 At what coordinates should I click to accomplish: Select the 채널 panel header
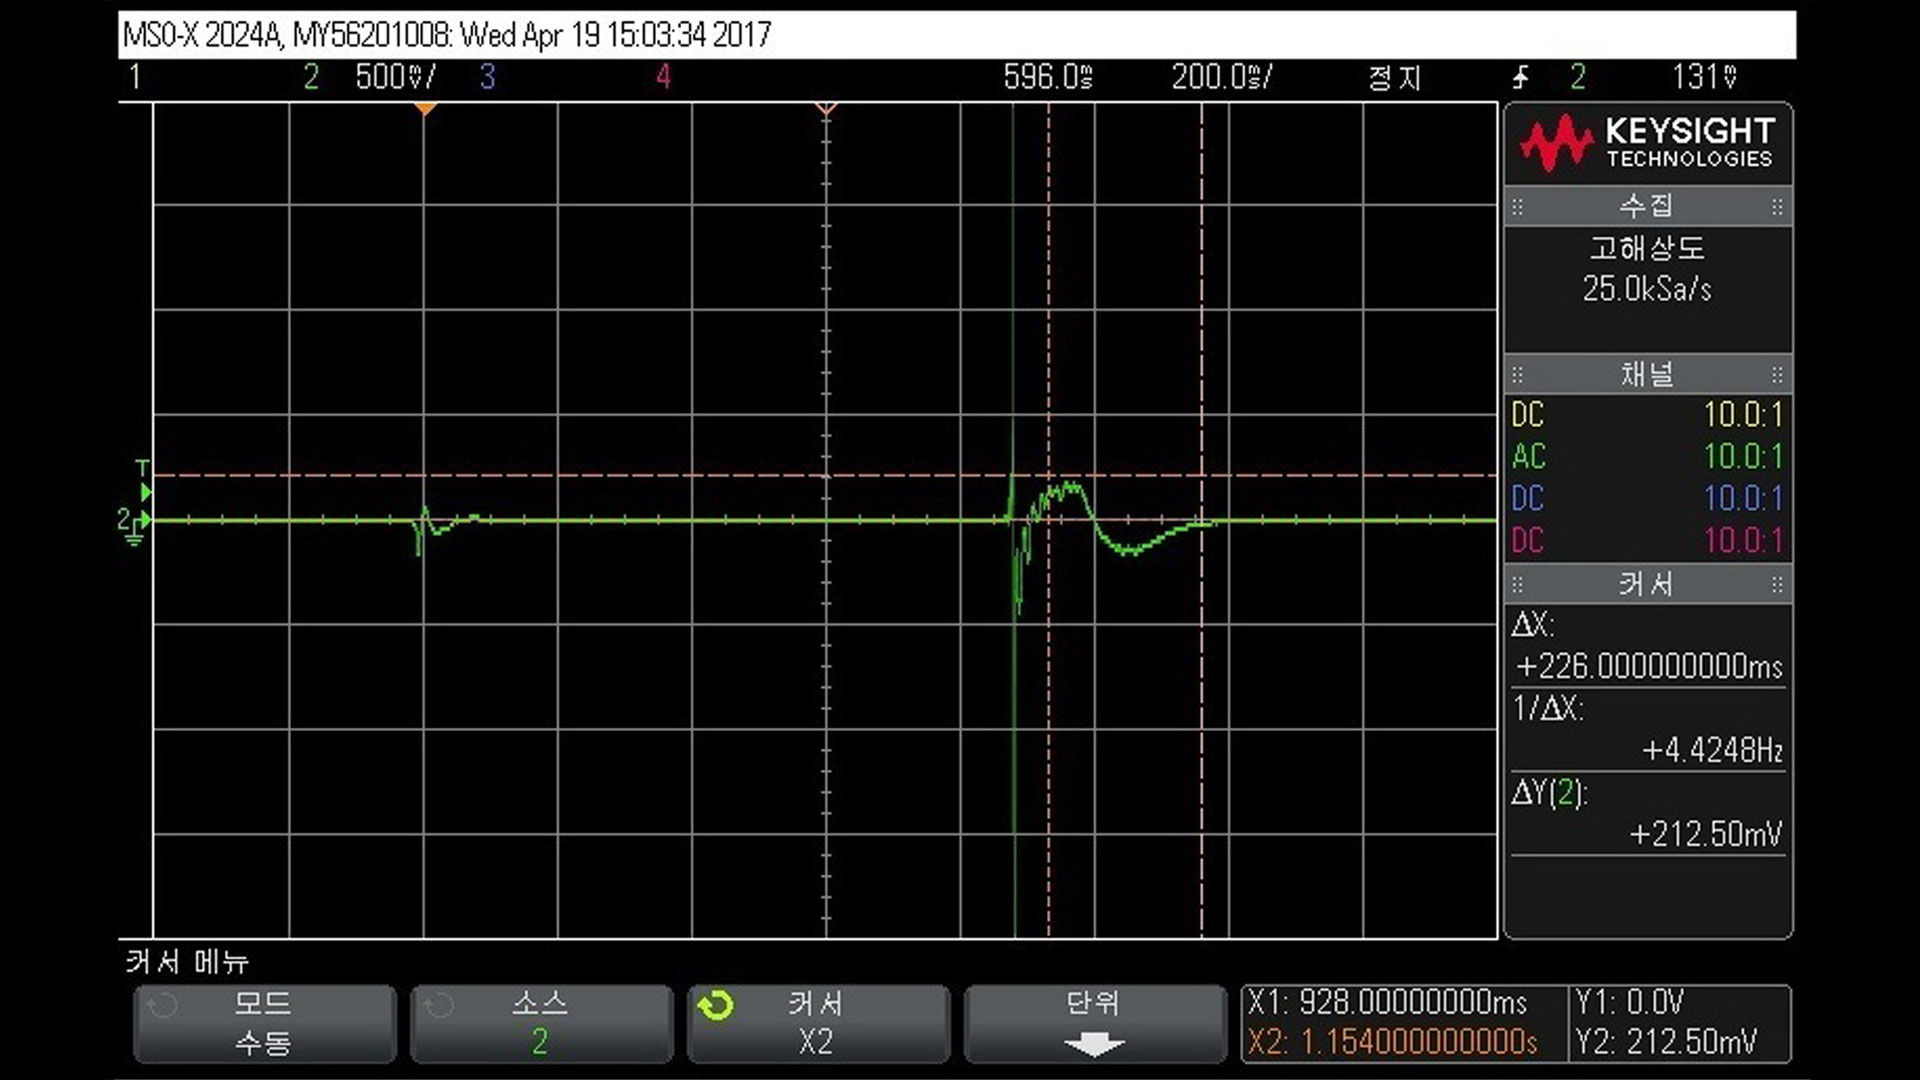[x=1647, y=374]
